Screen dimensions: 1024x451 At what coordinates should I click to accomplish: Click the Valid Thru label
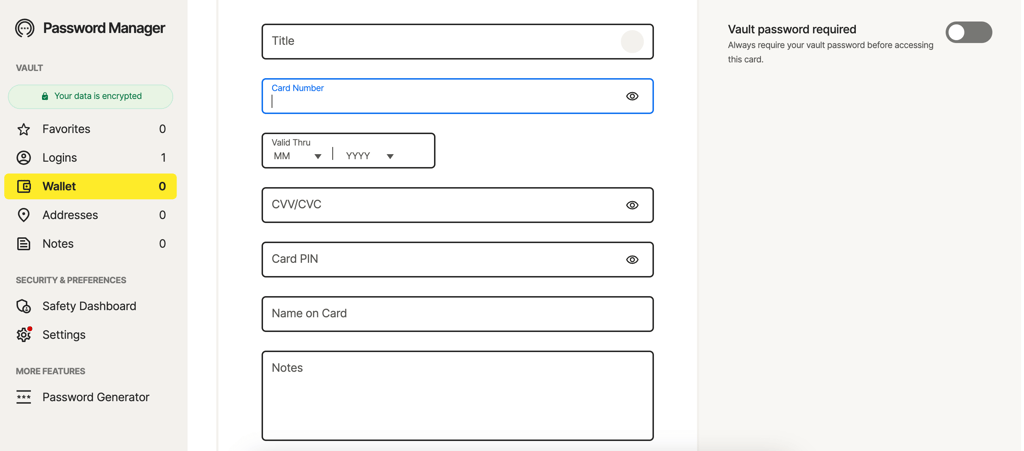(291, 142)
